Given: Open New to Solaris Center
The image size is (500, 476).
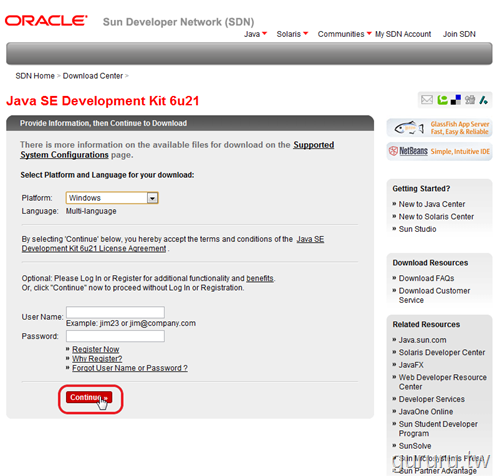Looking at the screenshot, I should coord(436,217).
